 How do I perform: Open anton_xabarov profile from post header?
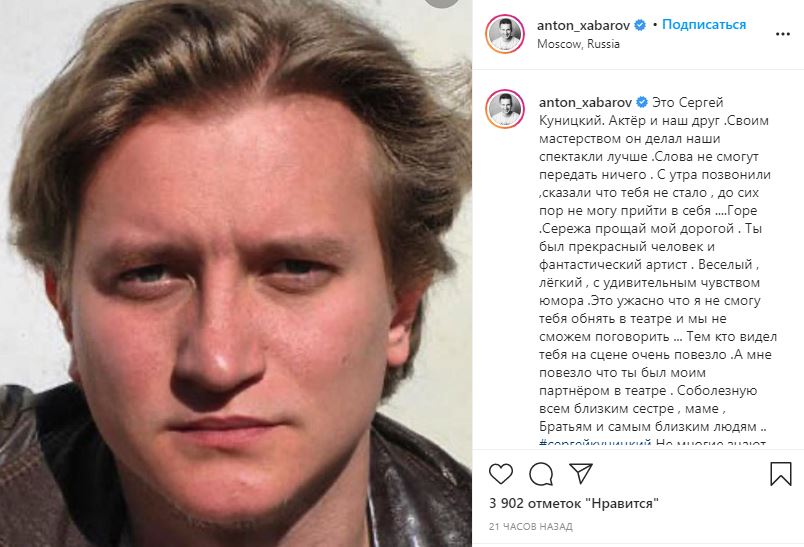tap(584, 25)
